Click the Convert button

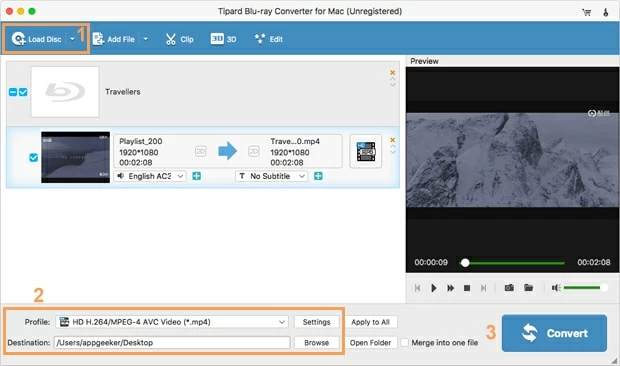(554, 333)
